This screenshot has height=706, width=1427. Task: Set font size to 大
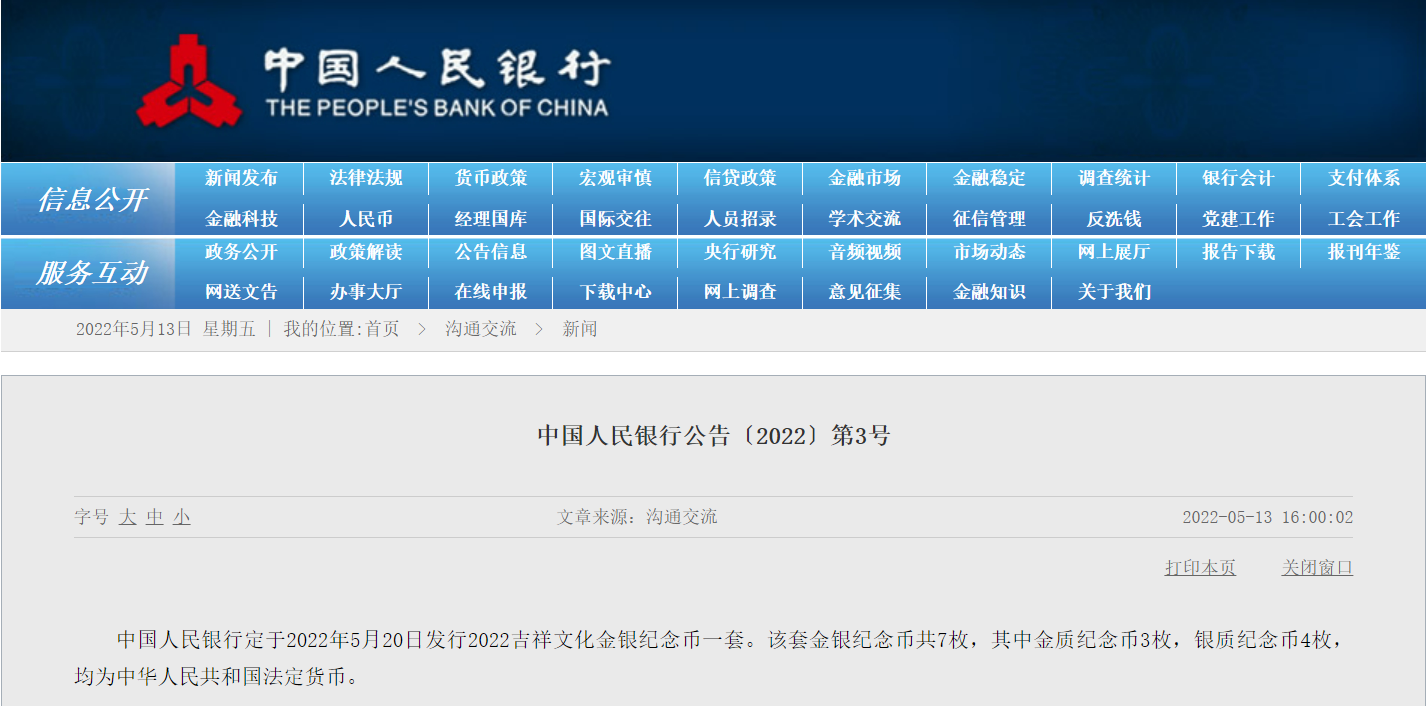127,517
